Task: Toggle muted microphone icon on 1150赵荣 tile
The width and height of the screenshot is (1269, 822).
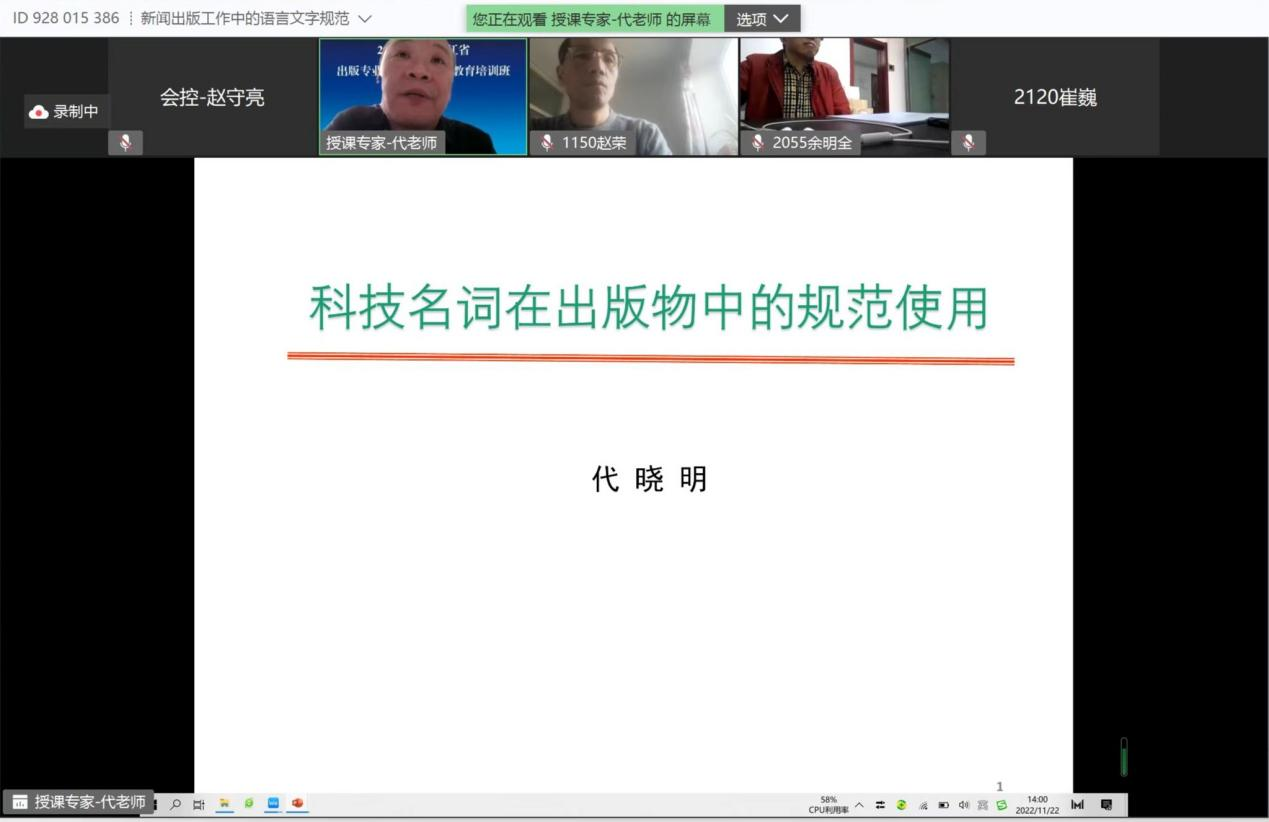Action: point(547,143)
